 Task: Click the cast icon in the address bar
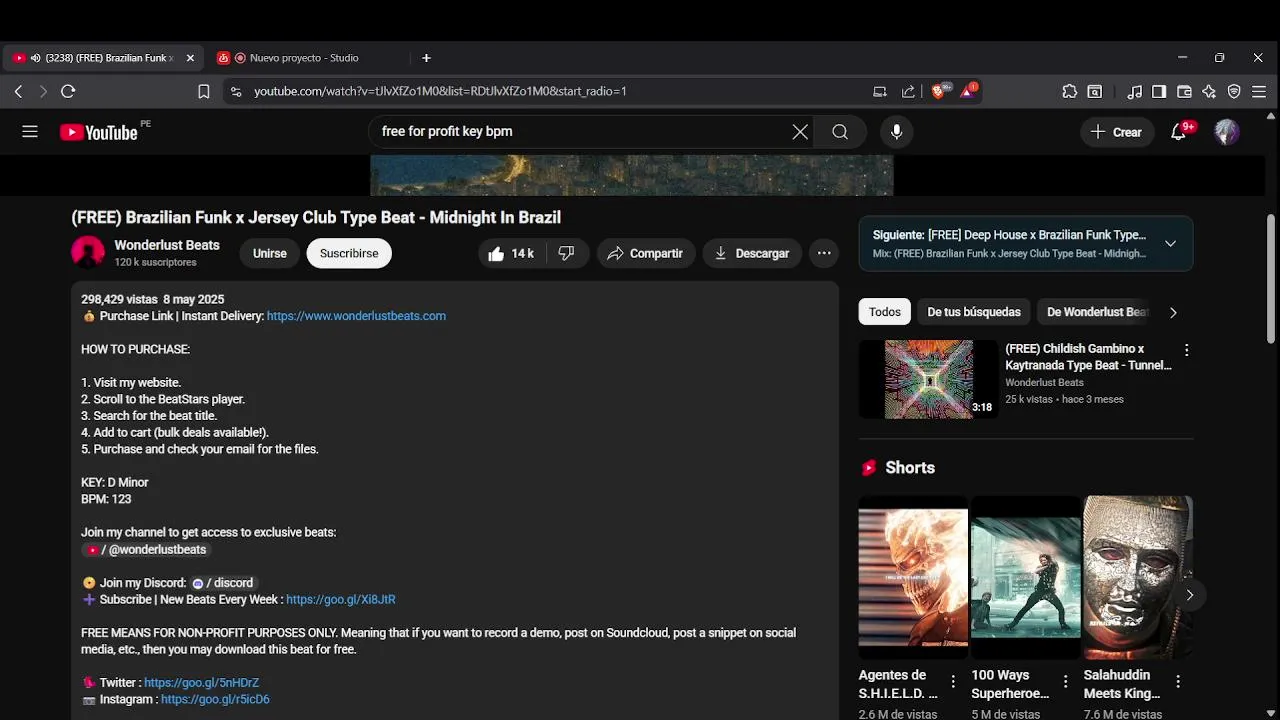(880, 91)
